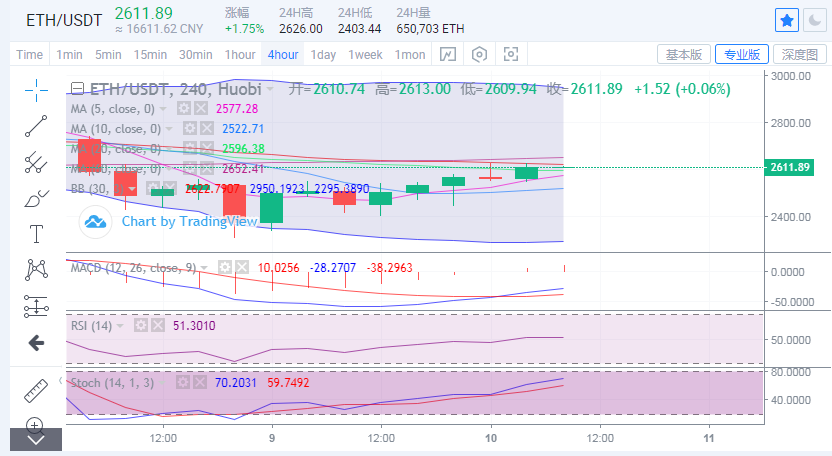The image size is (832, 456).
Task: Open MA 5 indicator settings gear
Action: 184,109
